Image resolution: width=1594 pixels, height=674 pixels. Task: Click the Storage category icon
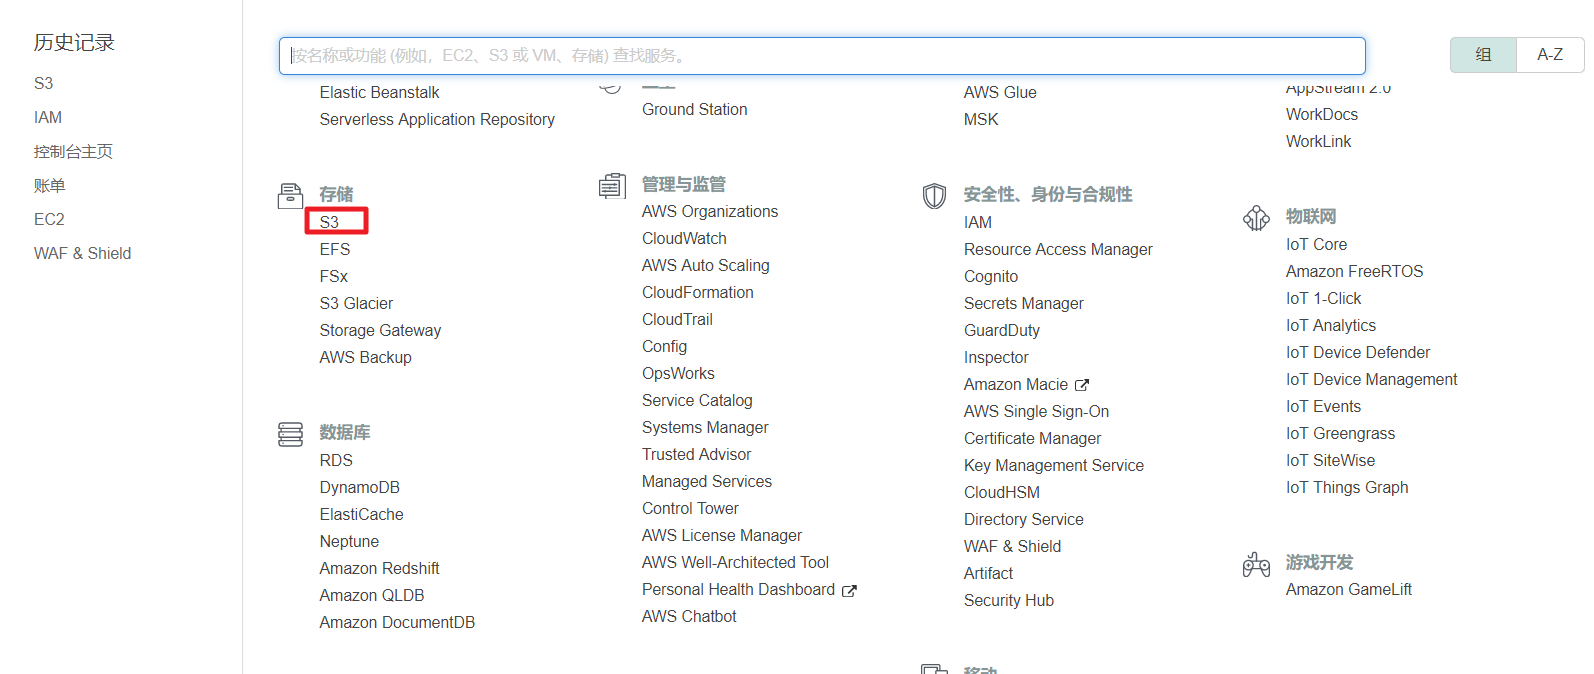(290, 195)
